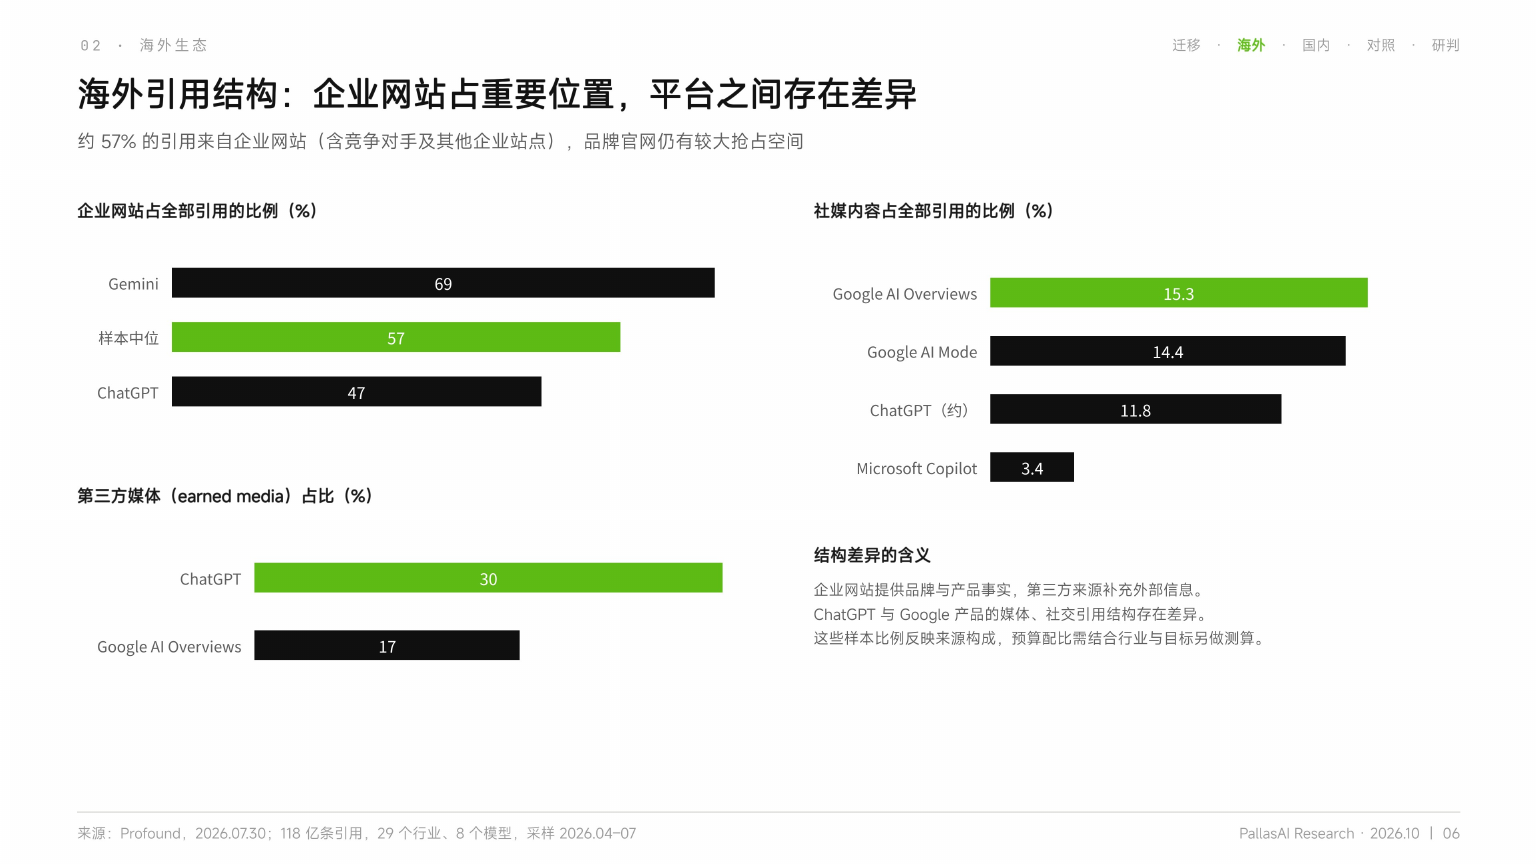Screen dimensions: 1536x864
Task: Select the green 海外 navigation tab
Action: tap(1251, 45)
